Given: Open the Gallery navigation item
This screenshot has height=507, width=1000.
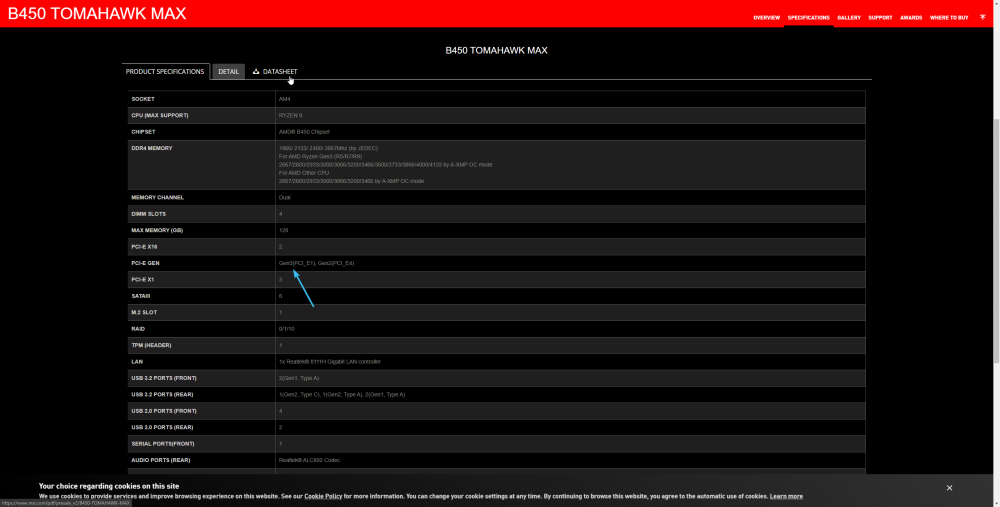Looking at the screenshot, I should click(849, 18).
